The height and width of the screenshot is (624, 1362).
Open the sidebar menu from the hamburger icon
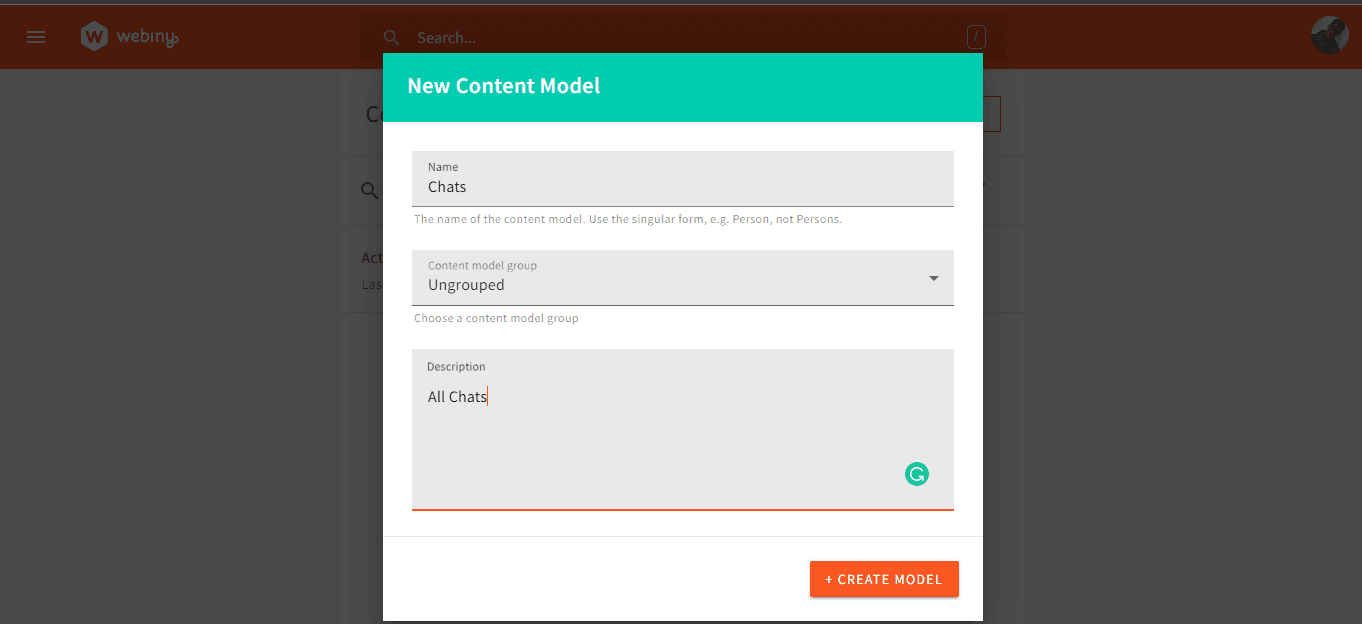click(36, 37)
